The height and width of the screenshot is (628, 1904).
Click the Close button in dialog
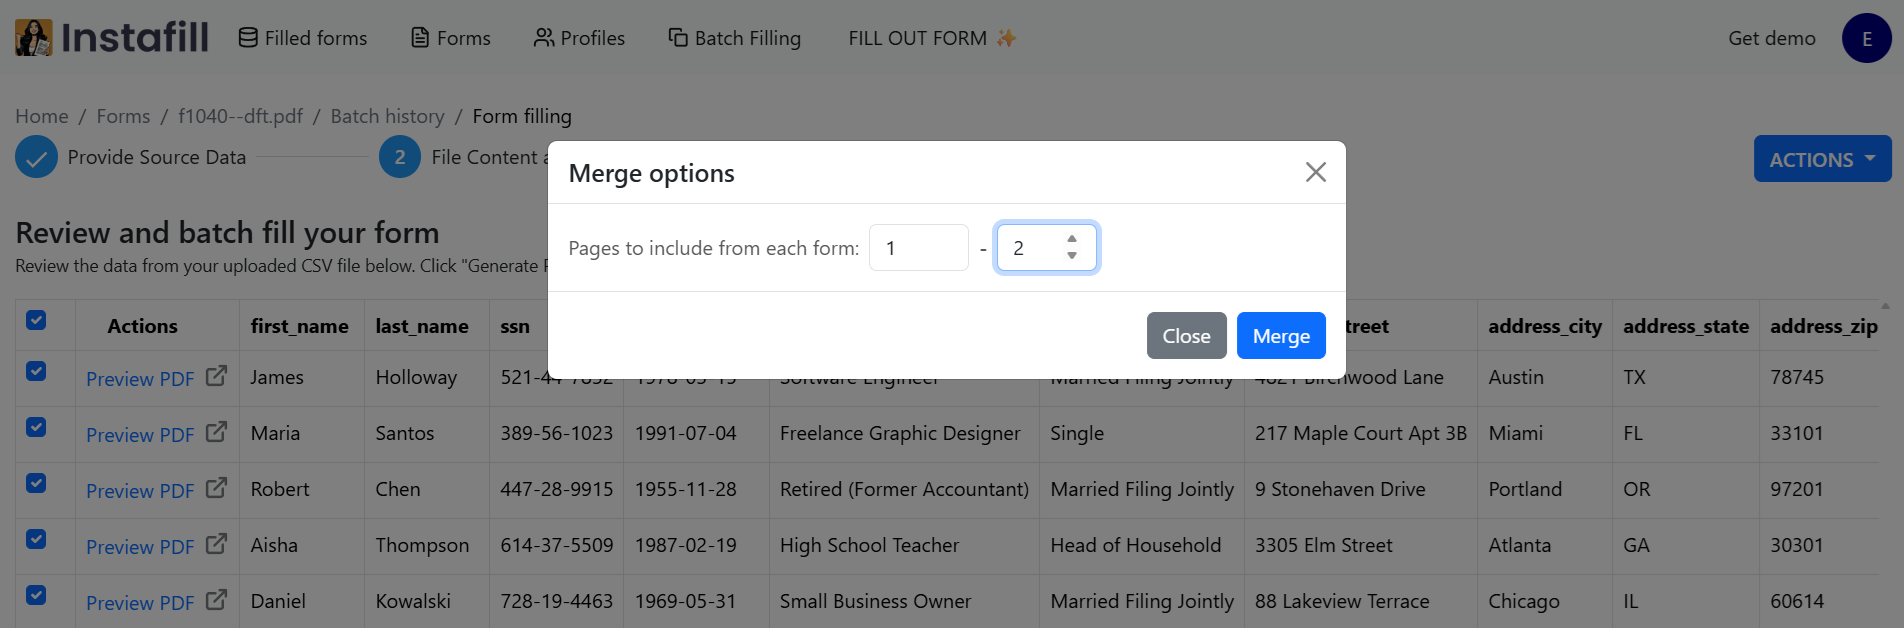[1186, 336]
